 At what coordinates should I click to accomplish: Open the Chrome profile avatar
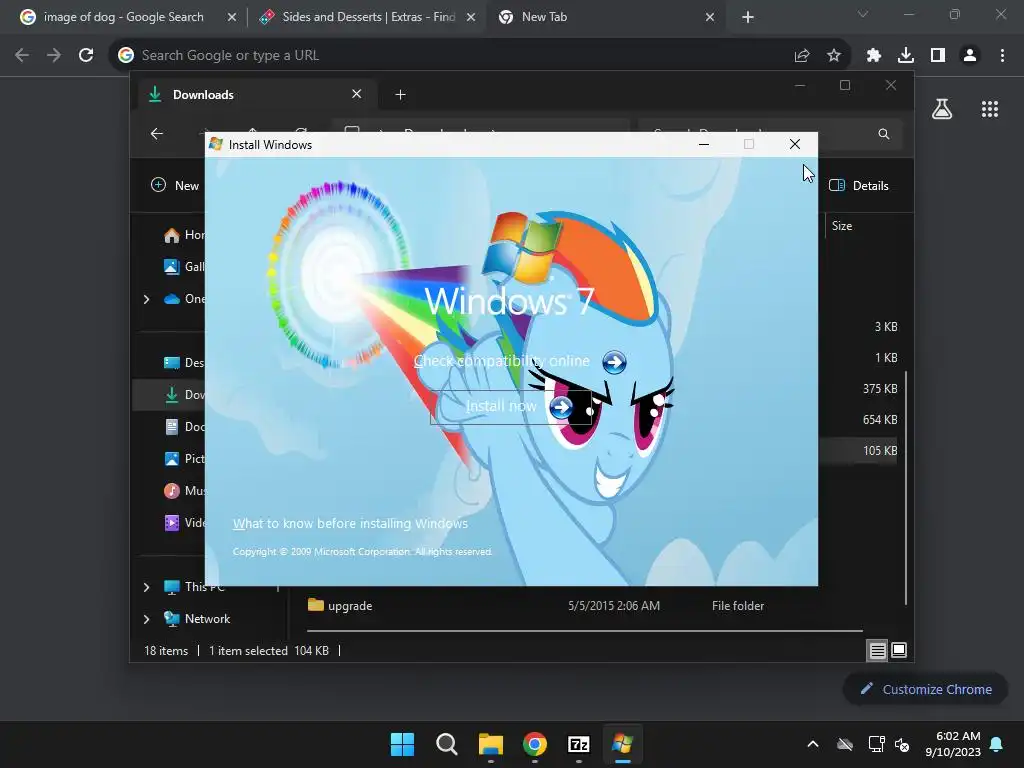point(970,56)
